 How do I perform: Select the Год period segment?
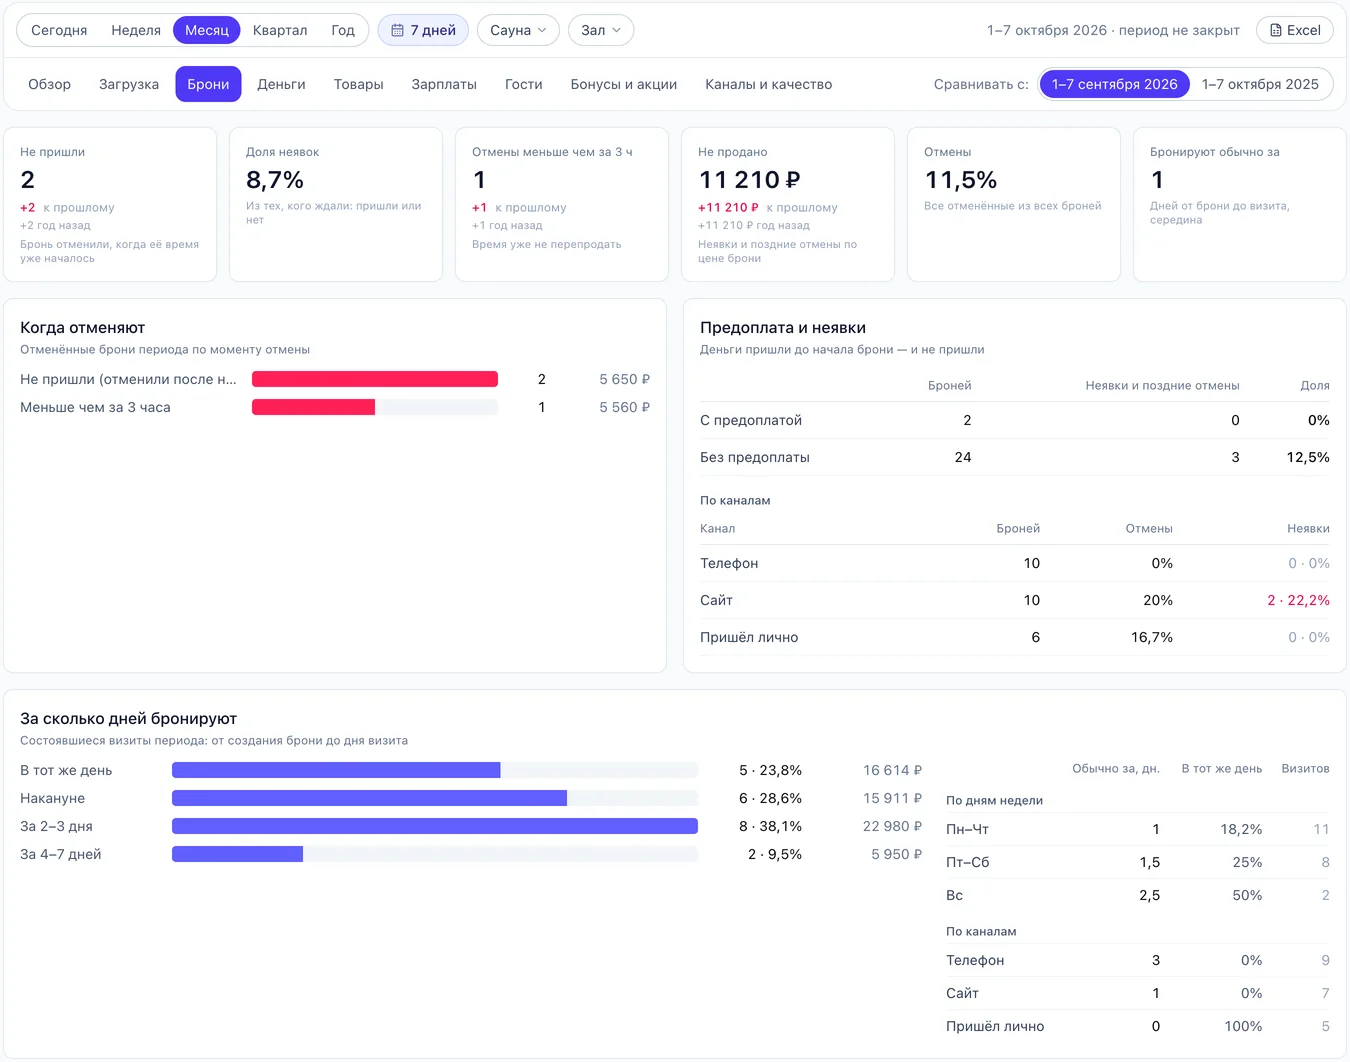tap(343, 30)
